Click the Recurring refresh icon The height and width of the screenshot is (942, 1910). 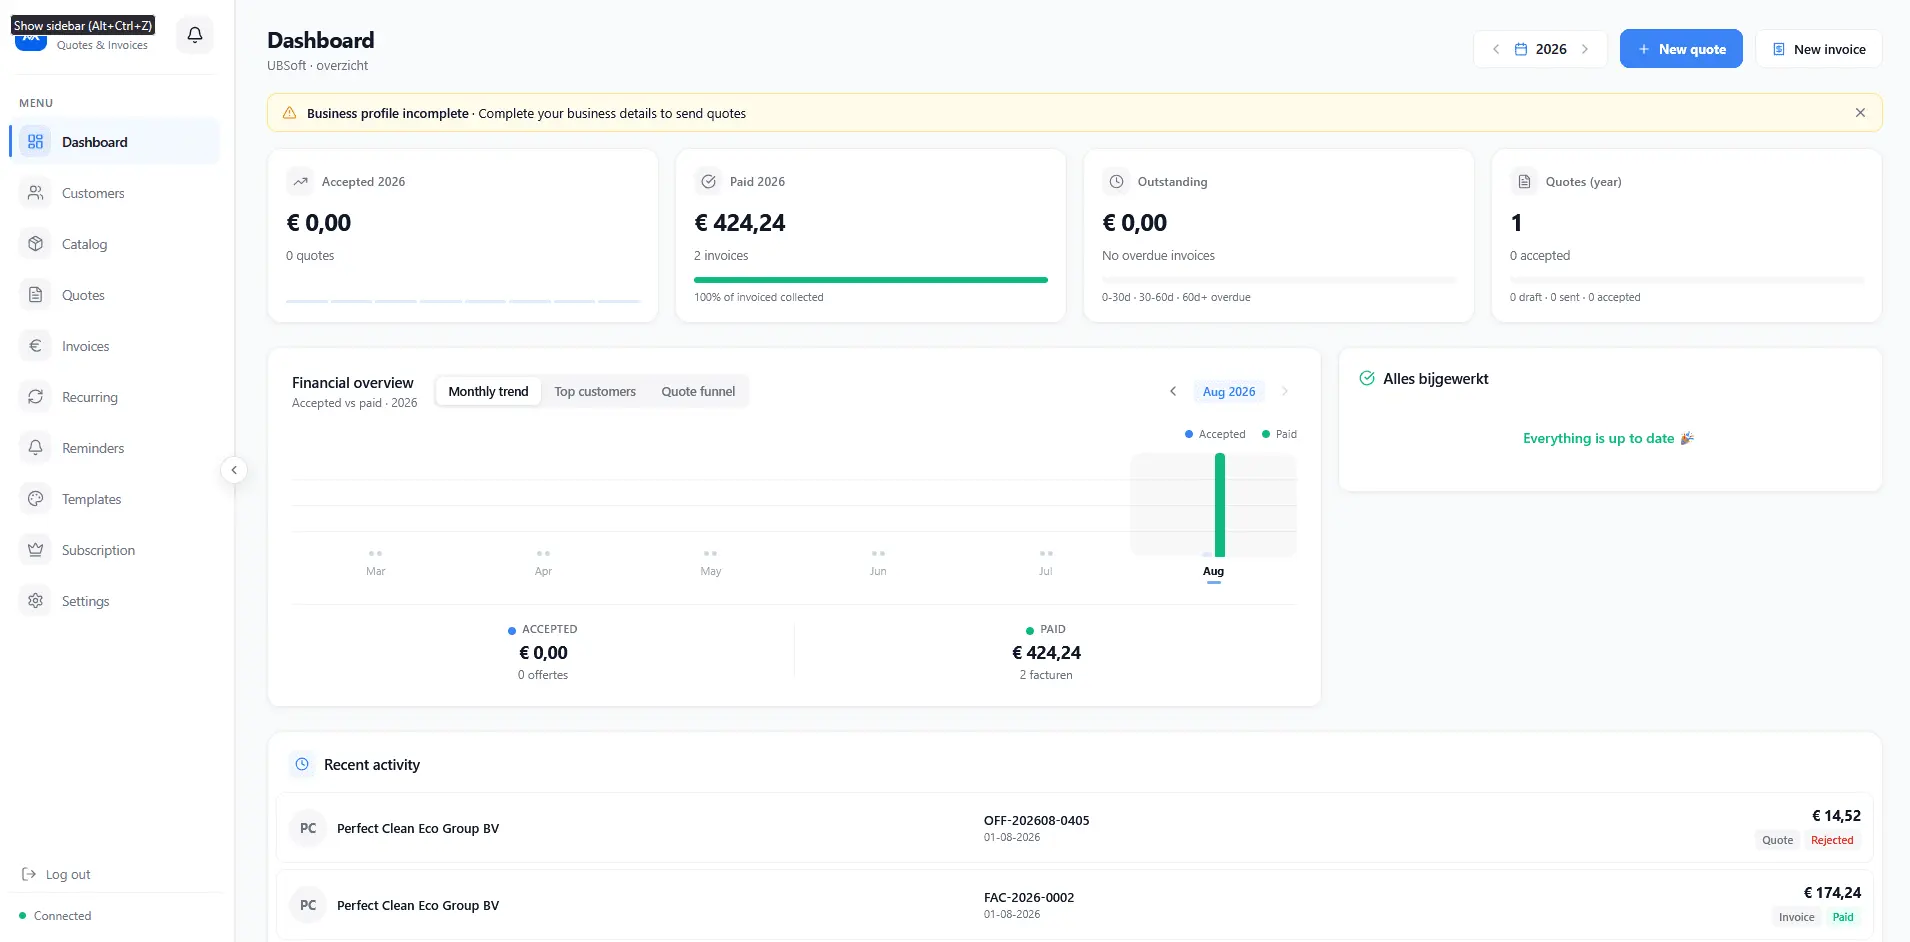tap(36, 397)
